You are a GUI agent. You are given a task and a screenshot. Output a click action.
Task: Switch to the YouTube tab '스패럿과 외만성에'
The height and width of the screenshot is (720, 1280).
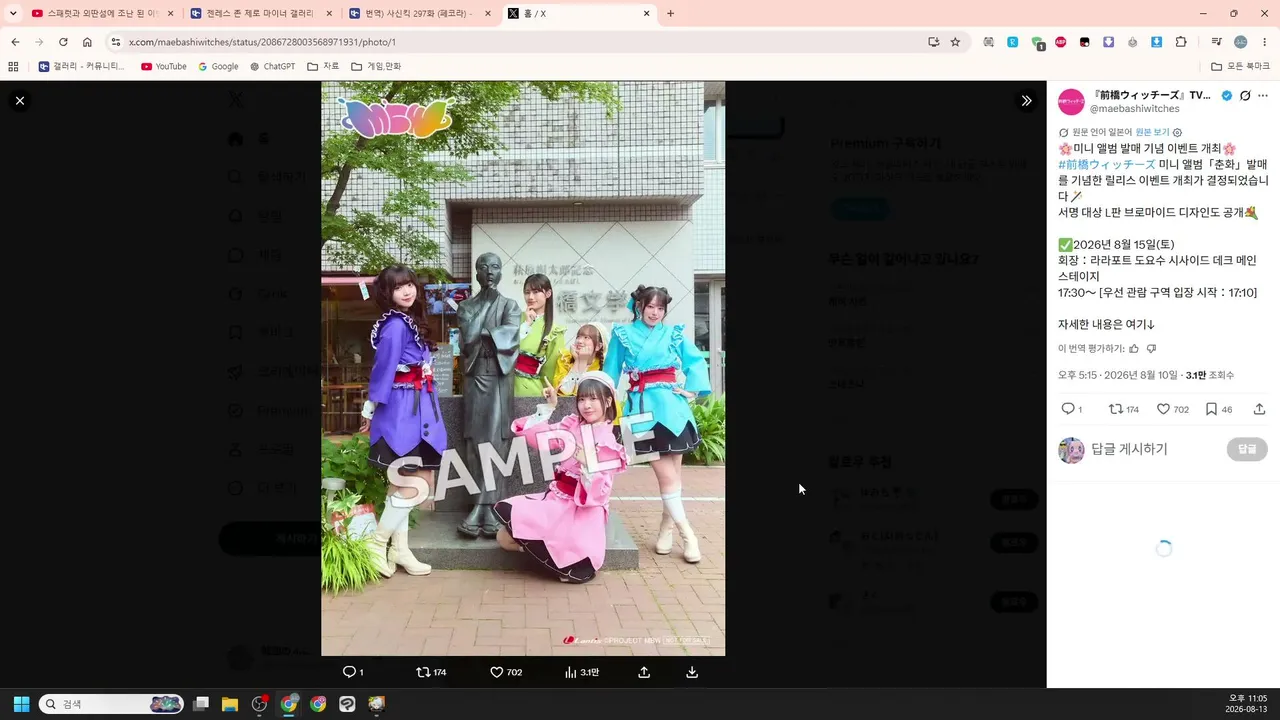[102, 13]
